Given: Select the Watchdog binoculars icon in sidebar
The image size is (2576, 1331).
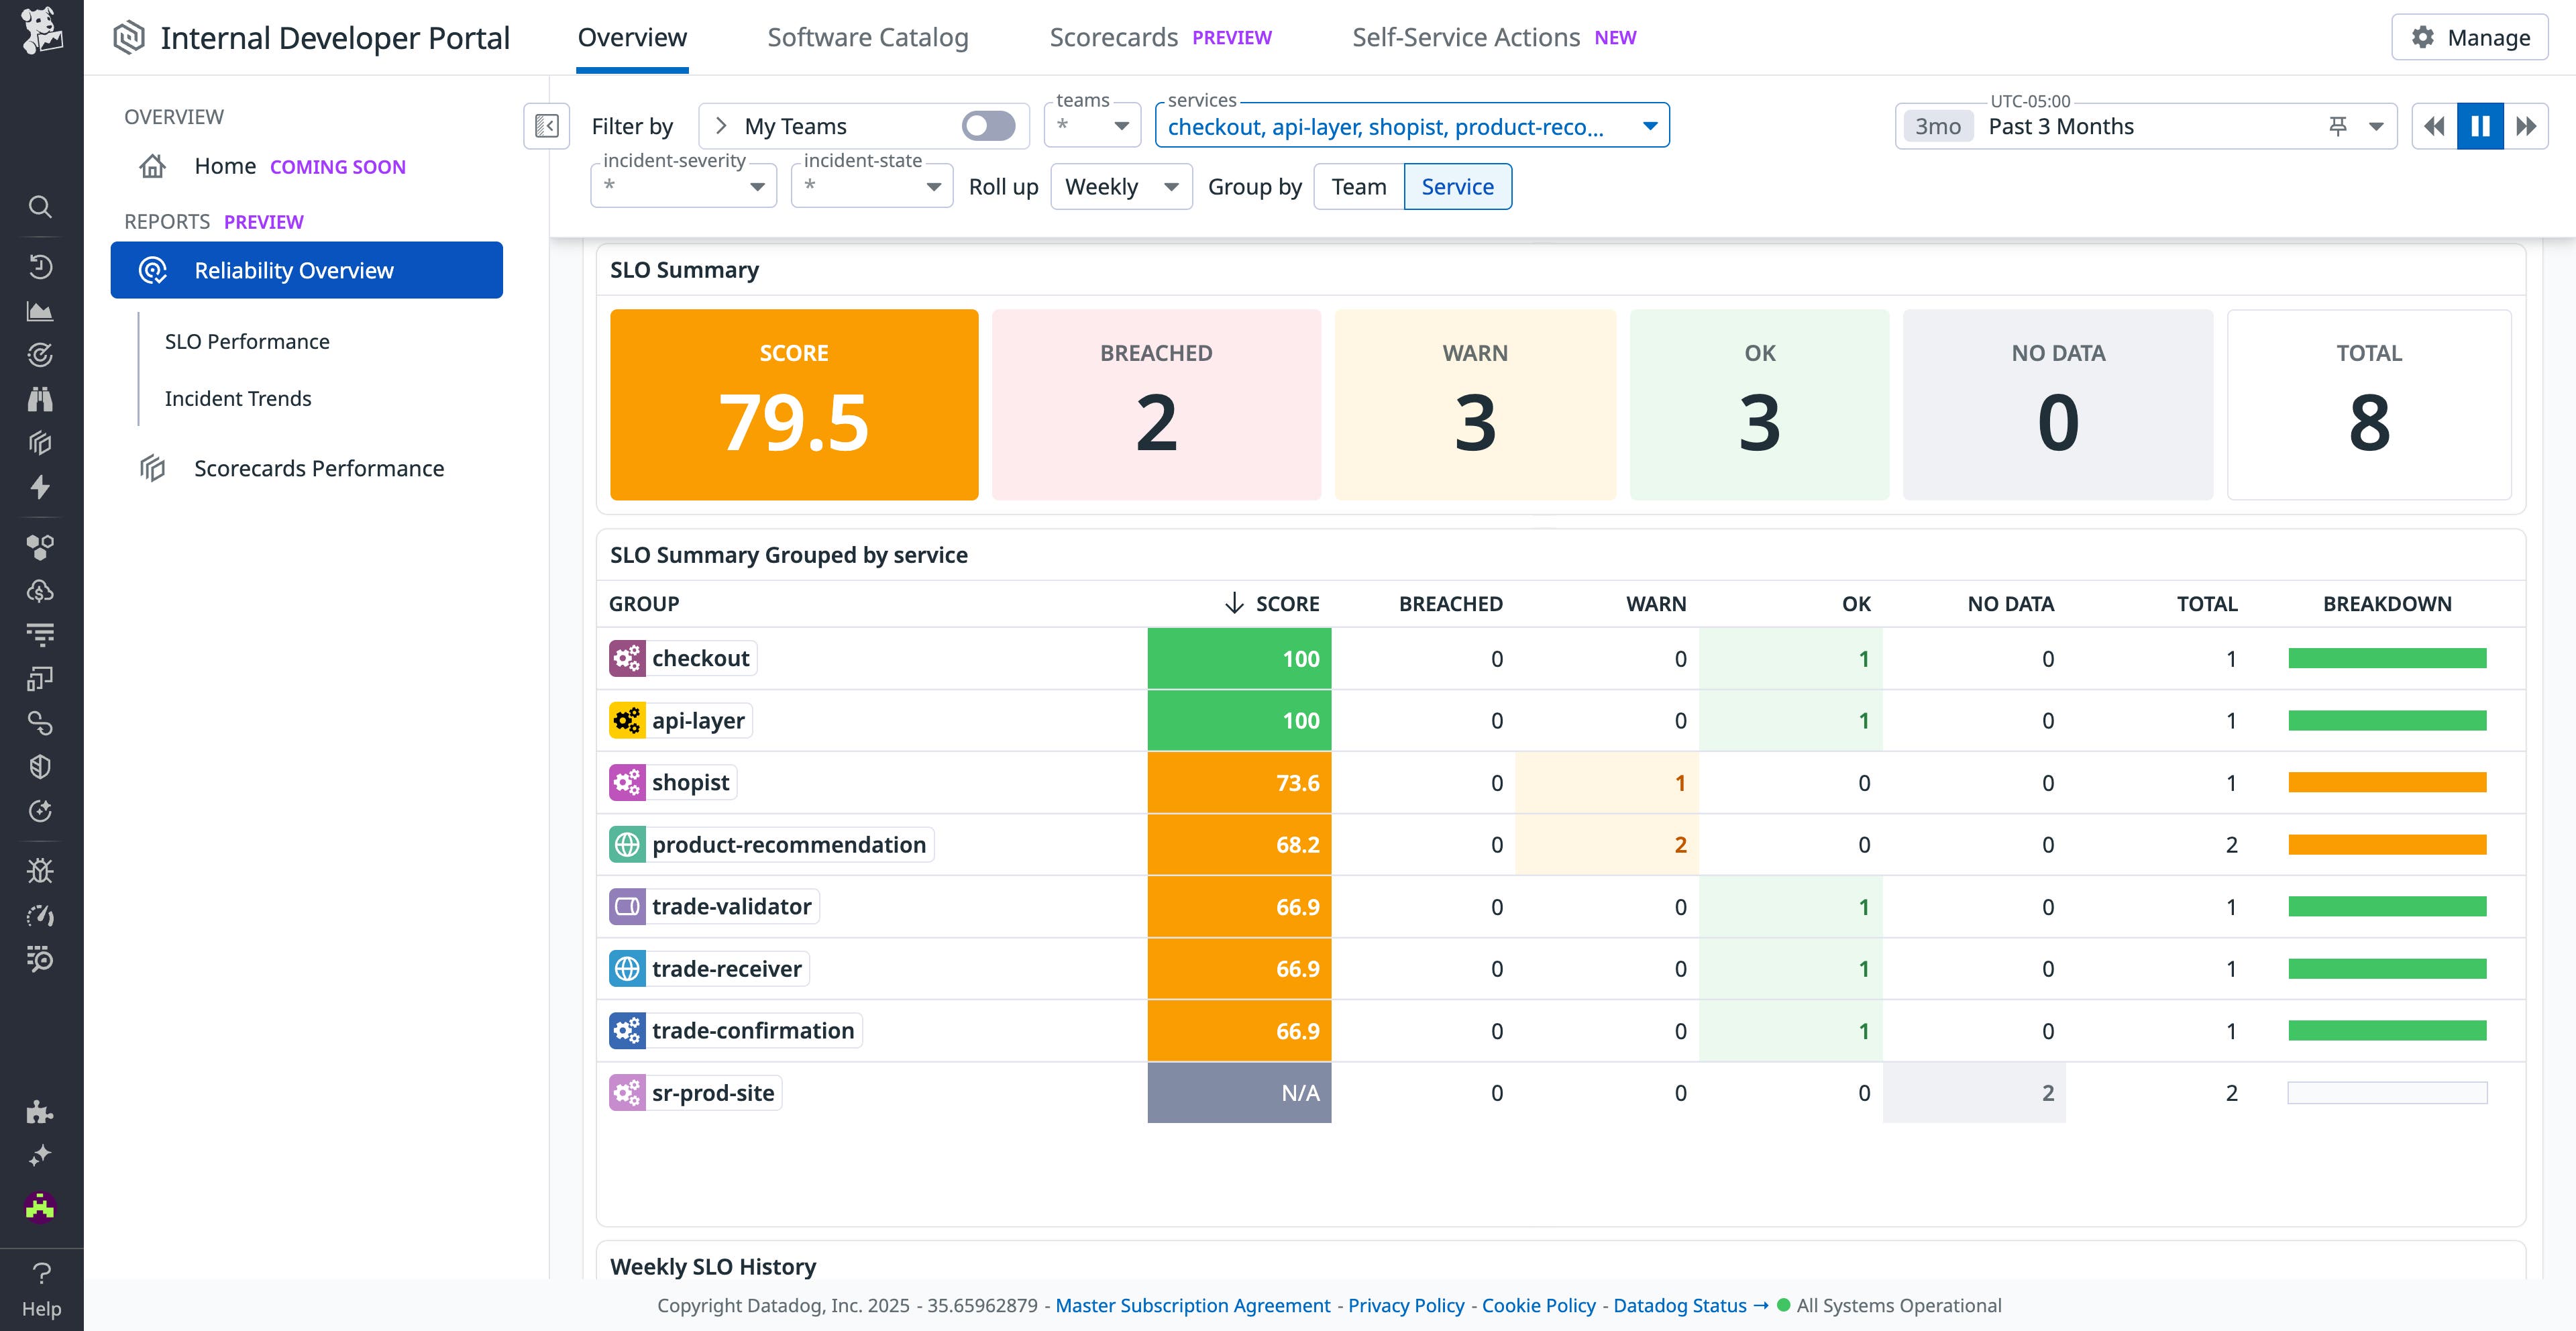Looking at the screenshot, I should point(40,399).
